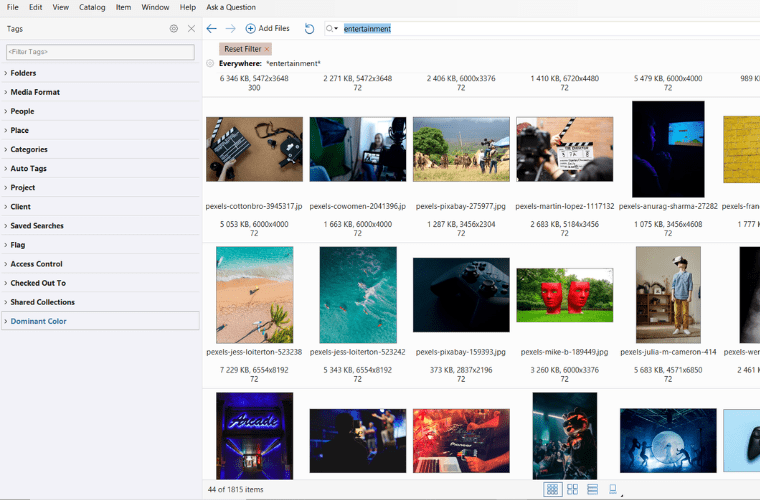Switch to small thumbnail grid view
The height and width of the screenshot is (500, 760).
[552, 489]
